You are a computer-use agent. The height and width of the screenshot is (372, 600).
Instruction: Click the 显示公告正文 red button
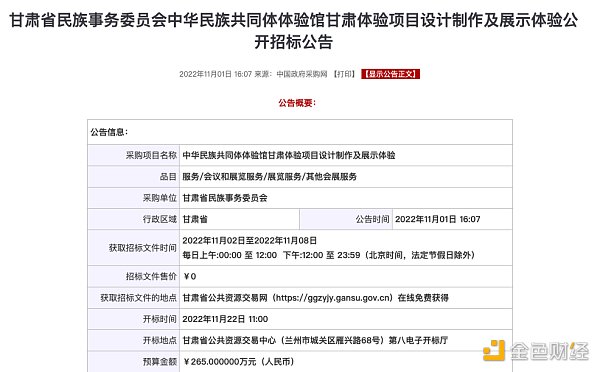pyautogui.click(x=390, y=74)
